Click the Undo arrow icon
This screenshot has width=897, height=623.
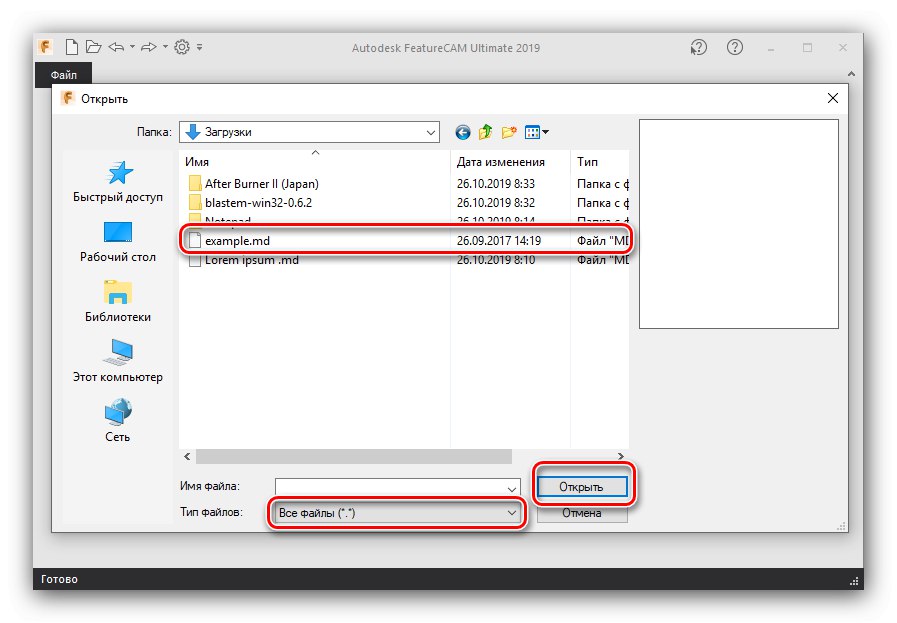117,47
